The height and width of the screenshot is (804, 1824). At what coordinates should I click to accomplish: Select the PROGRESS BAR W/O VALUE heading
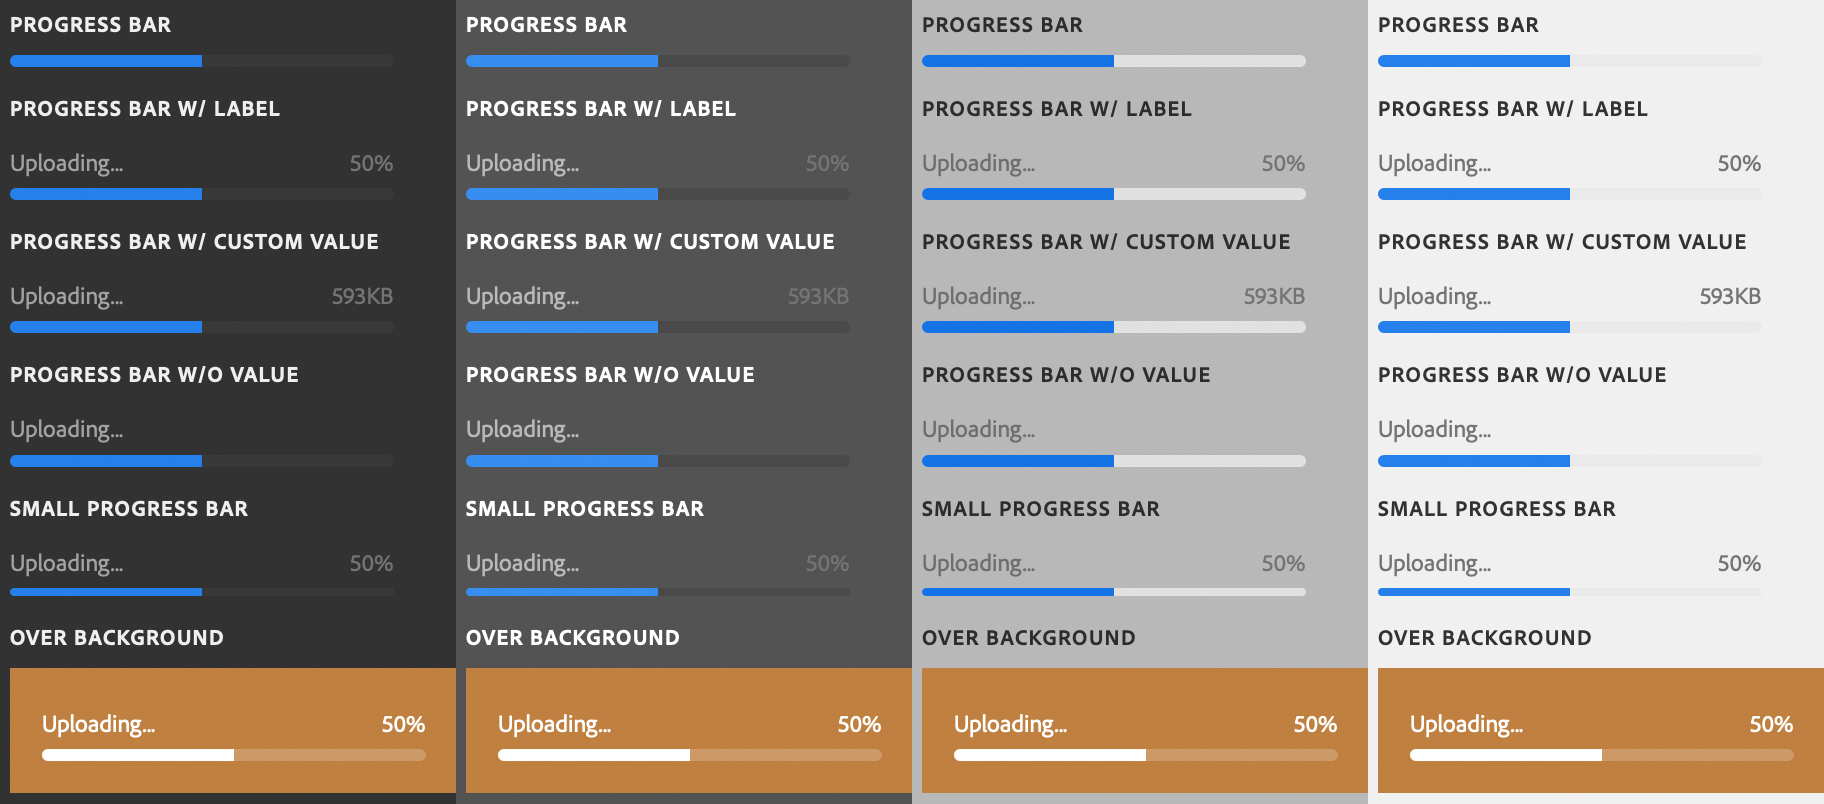coord(154,375)
